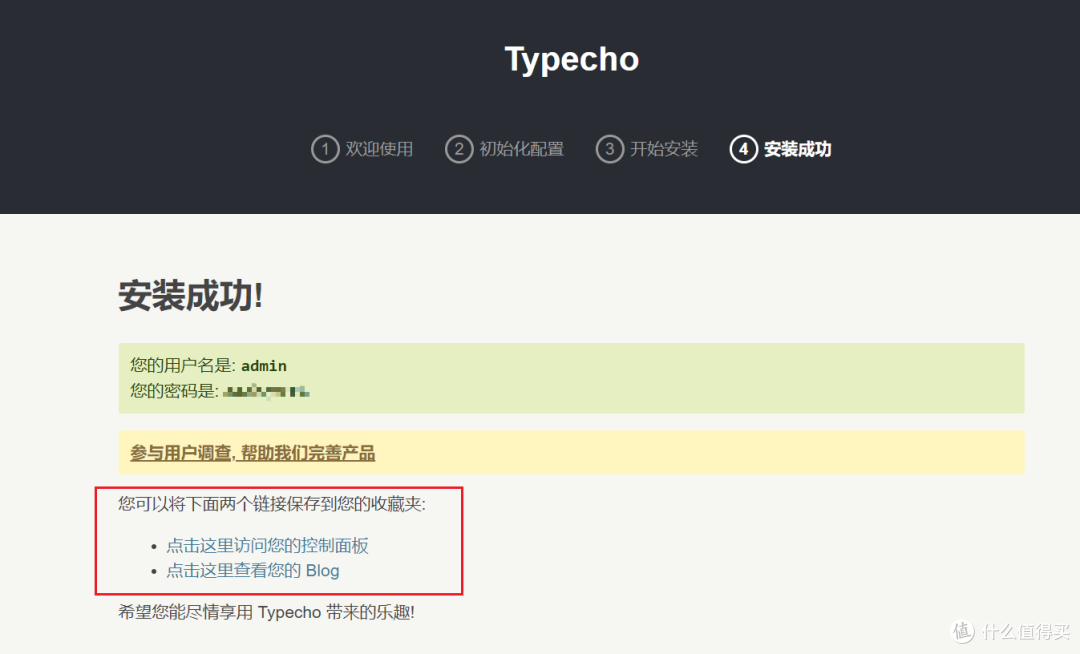Click the Typecho header title
Image resolution: width=1080 pixels, height=654 pixels.
point(571,58)
